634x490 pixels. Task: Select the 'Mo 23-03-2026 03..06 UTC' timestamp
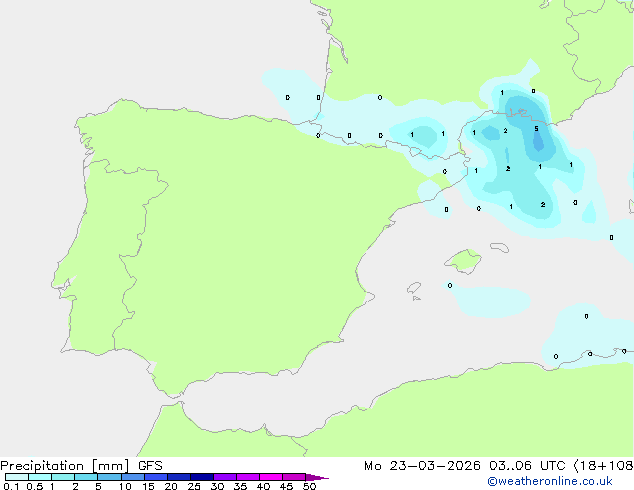point(465,466)
